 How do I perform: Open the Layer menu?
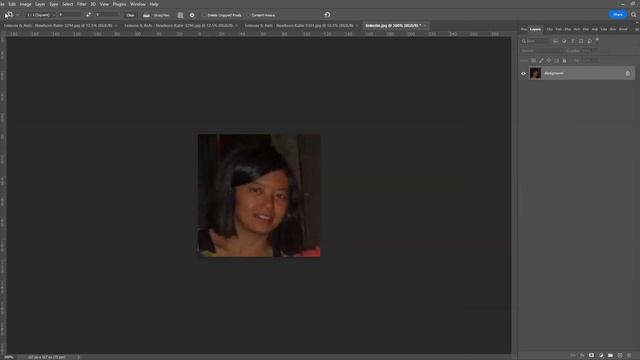[40, 4]
